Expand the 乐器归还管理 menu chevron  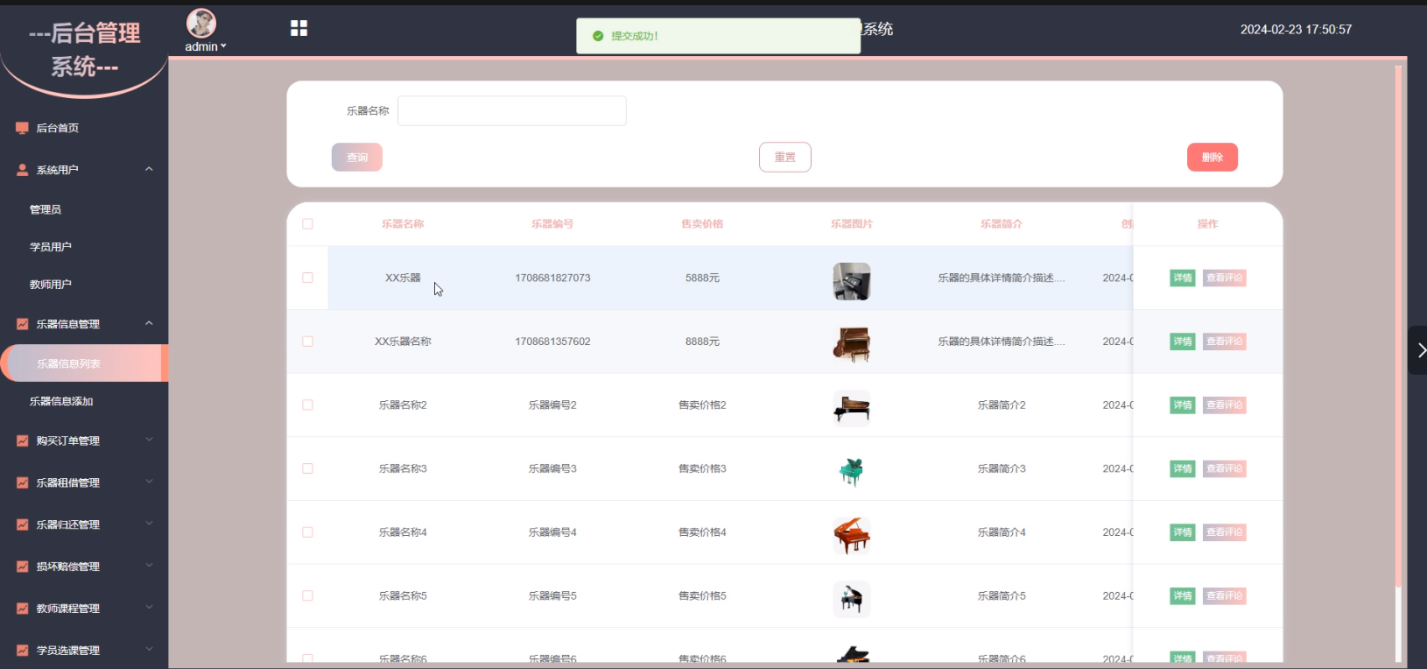pyautogui.click(x=149, y=524)
